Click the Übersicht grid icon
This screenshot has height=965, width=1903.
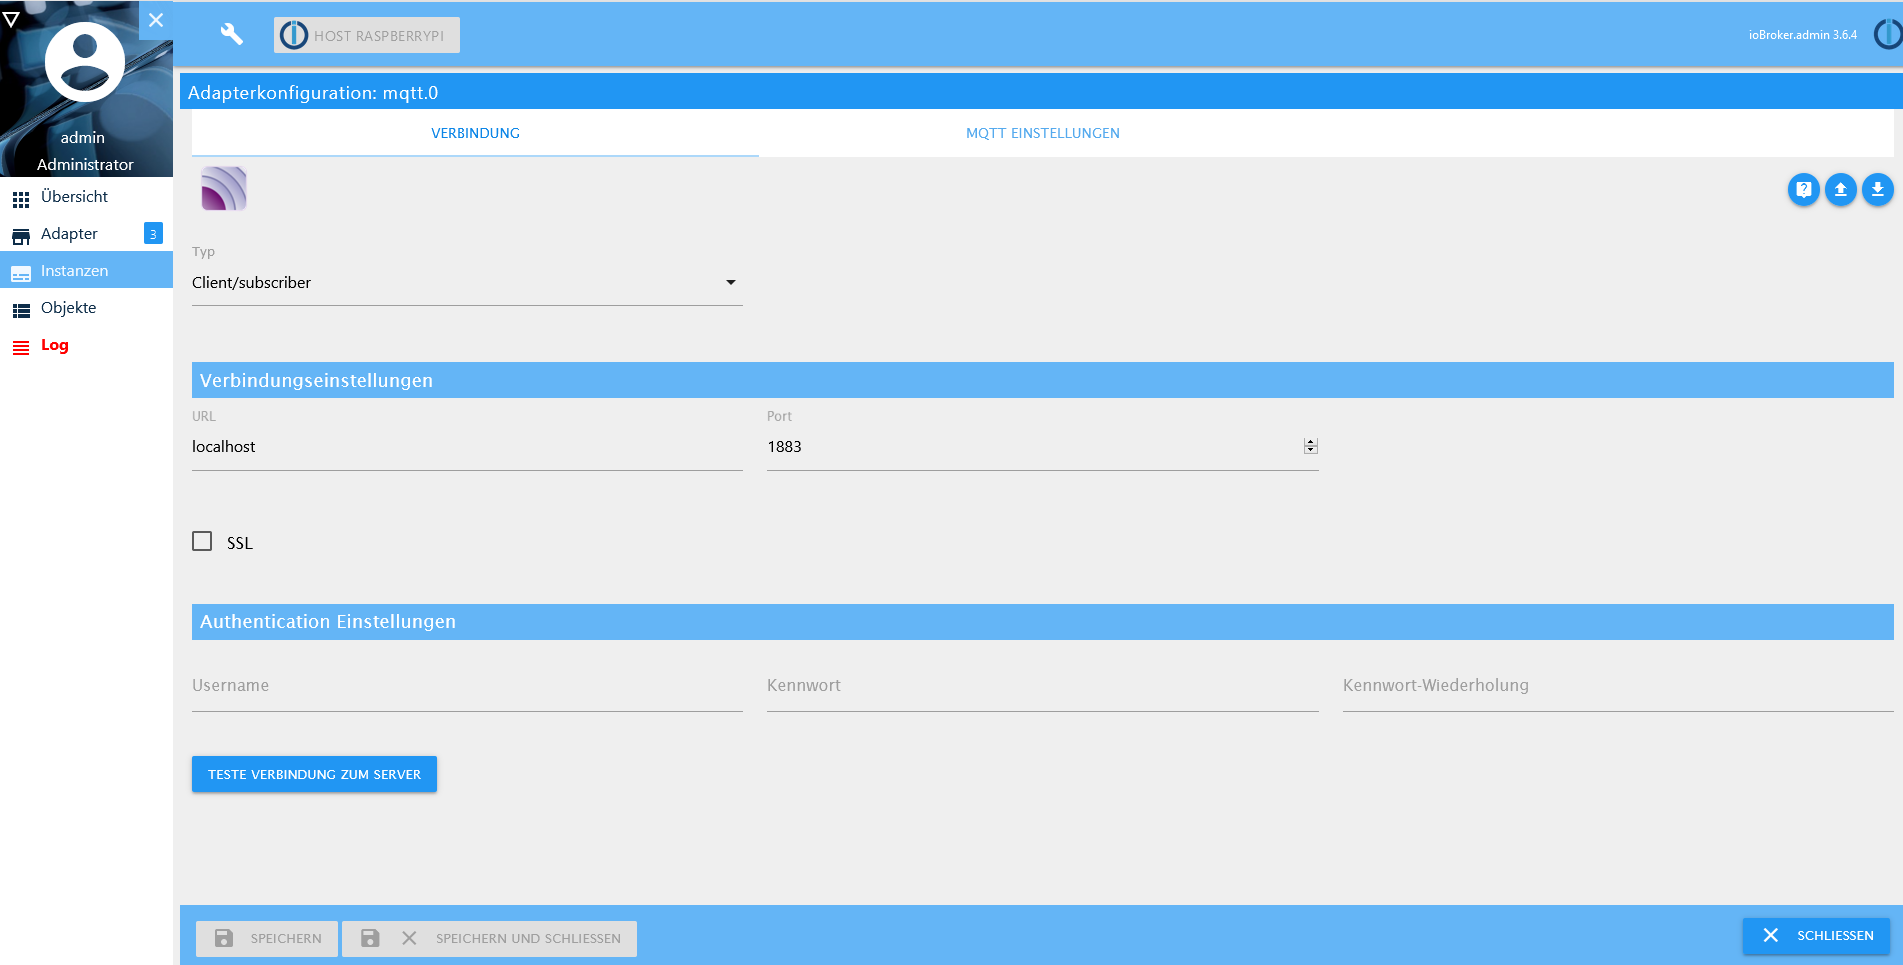(x=21, y=199)
